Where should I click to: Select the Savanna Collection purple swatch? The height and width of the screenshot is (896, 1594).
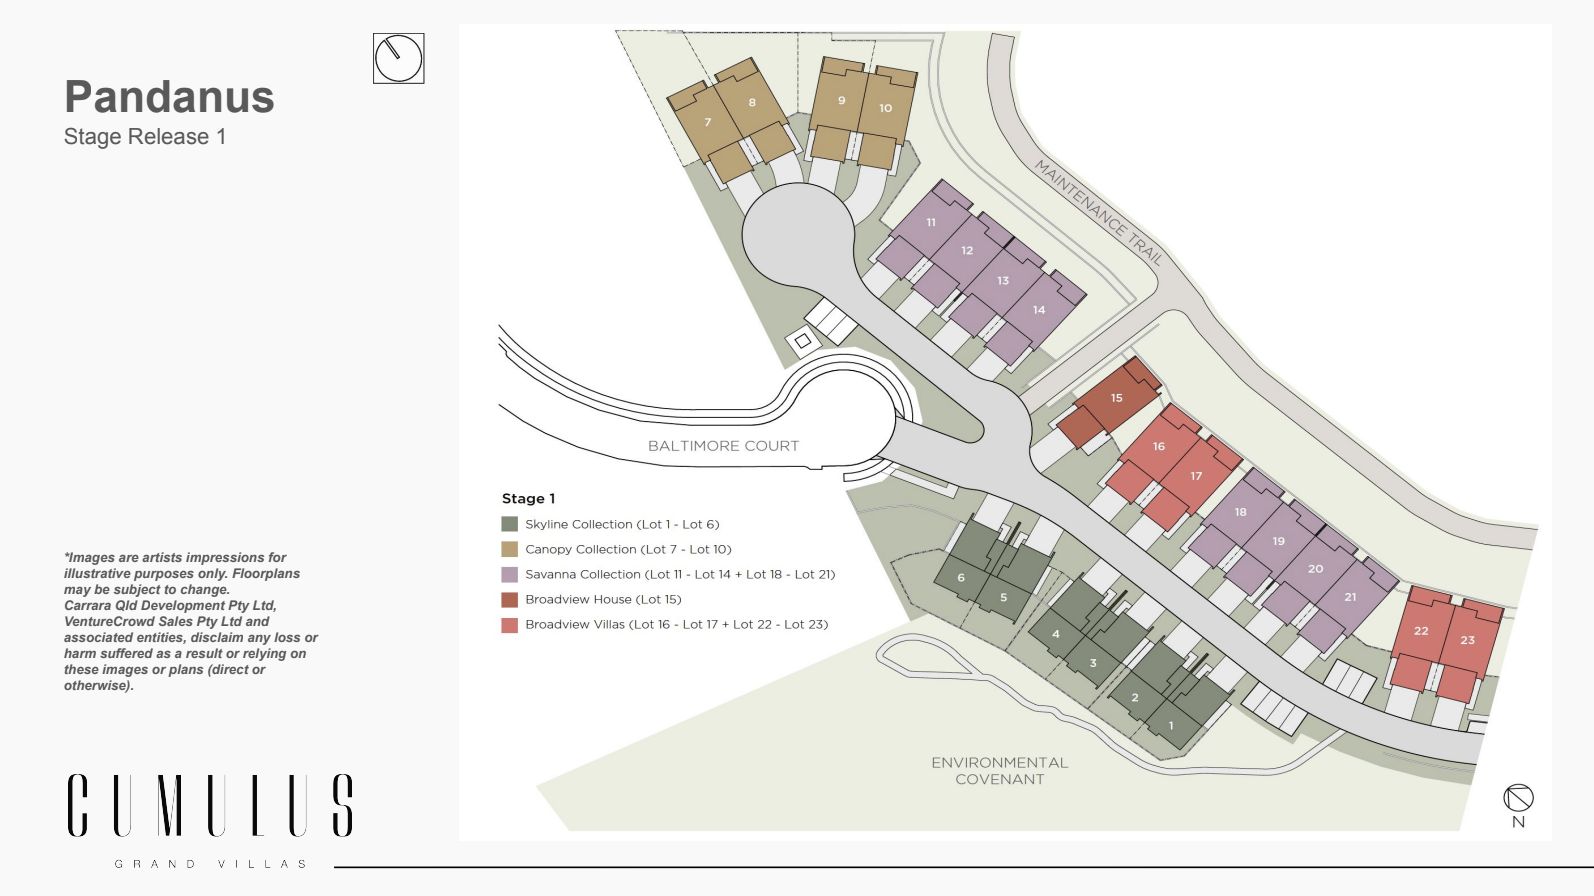[x=510, y=574]
